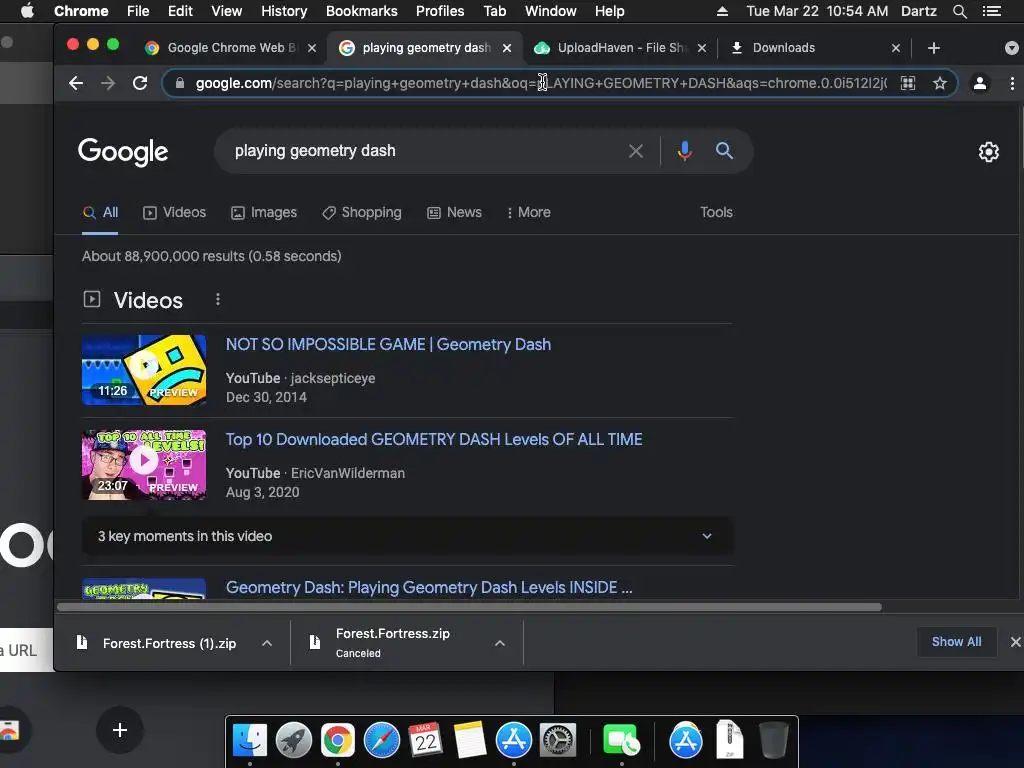Close the Downloads tab
This screenshot has height=768, width=1024.
click(896, 48)
